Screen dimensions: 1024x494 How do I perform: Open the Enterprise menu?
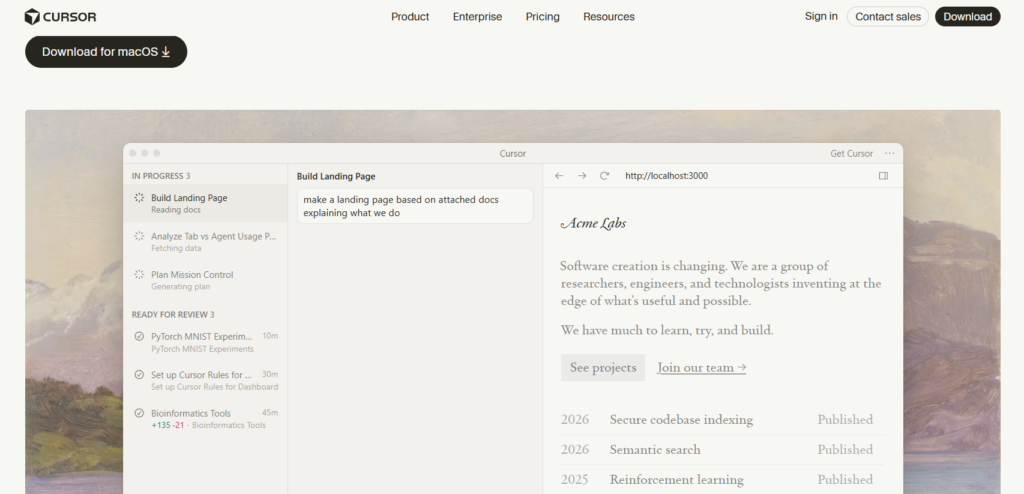pyautogui.click(x=477, y=17)
